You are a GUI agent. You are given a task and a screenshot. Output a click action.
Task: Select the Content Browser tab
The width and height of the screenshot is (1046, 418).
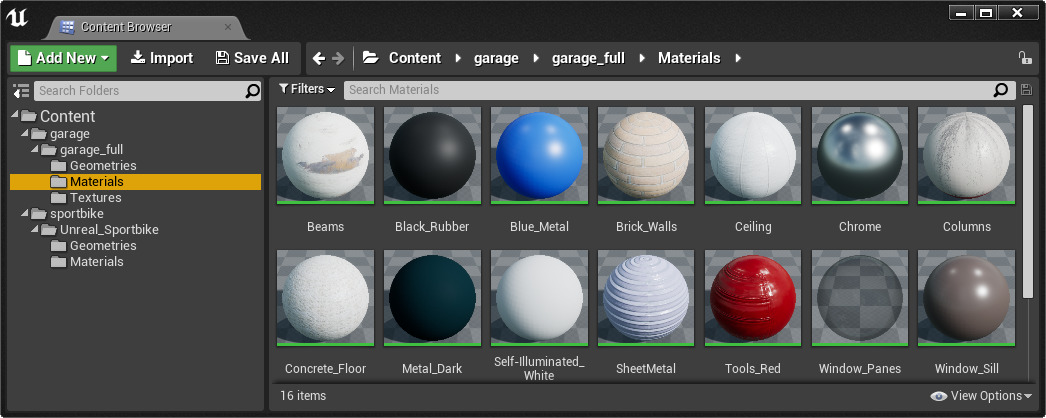coord(125,27)
